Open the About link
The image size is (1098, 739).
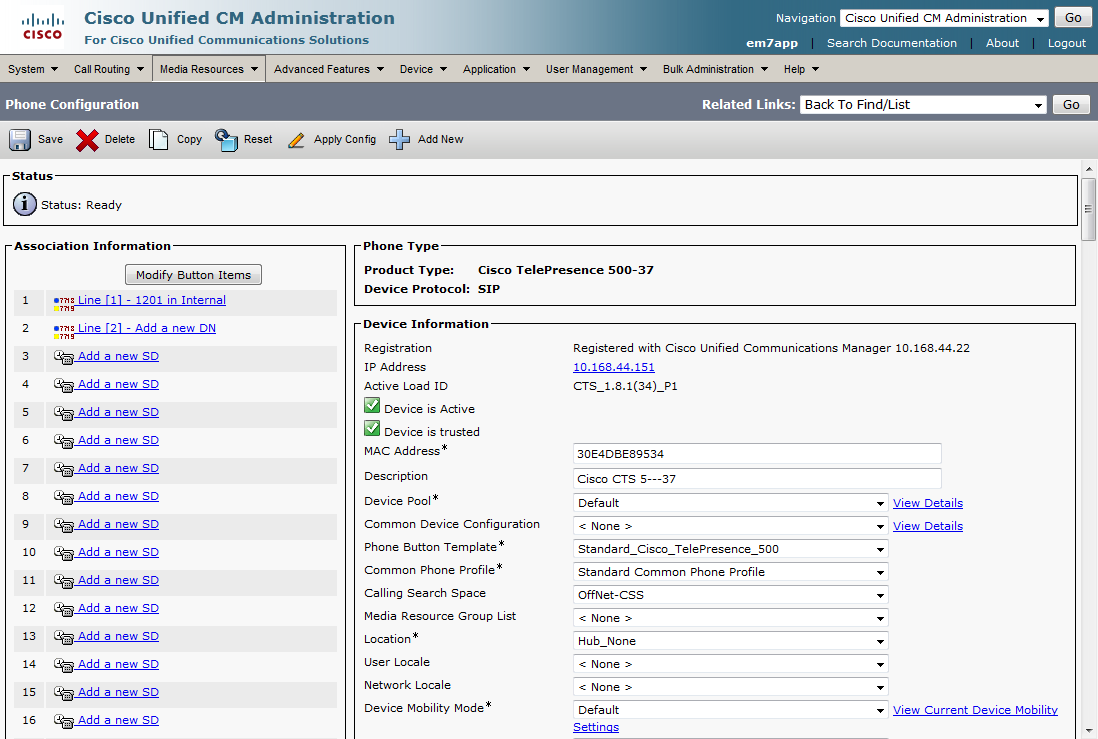(x=1002, y=43)
